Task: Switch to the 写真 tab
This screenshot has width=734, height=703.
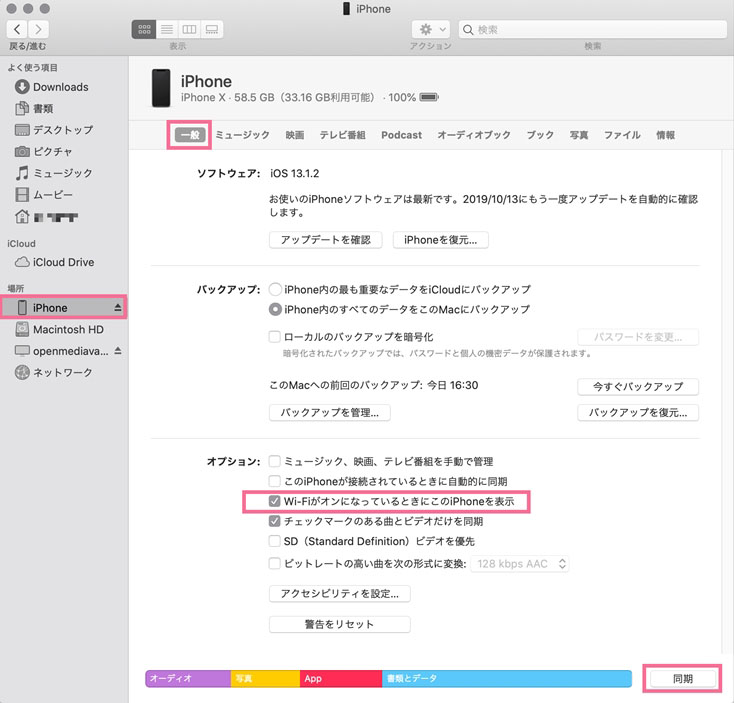Action: 579,135
